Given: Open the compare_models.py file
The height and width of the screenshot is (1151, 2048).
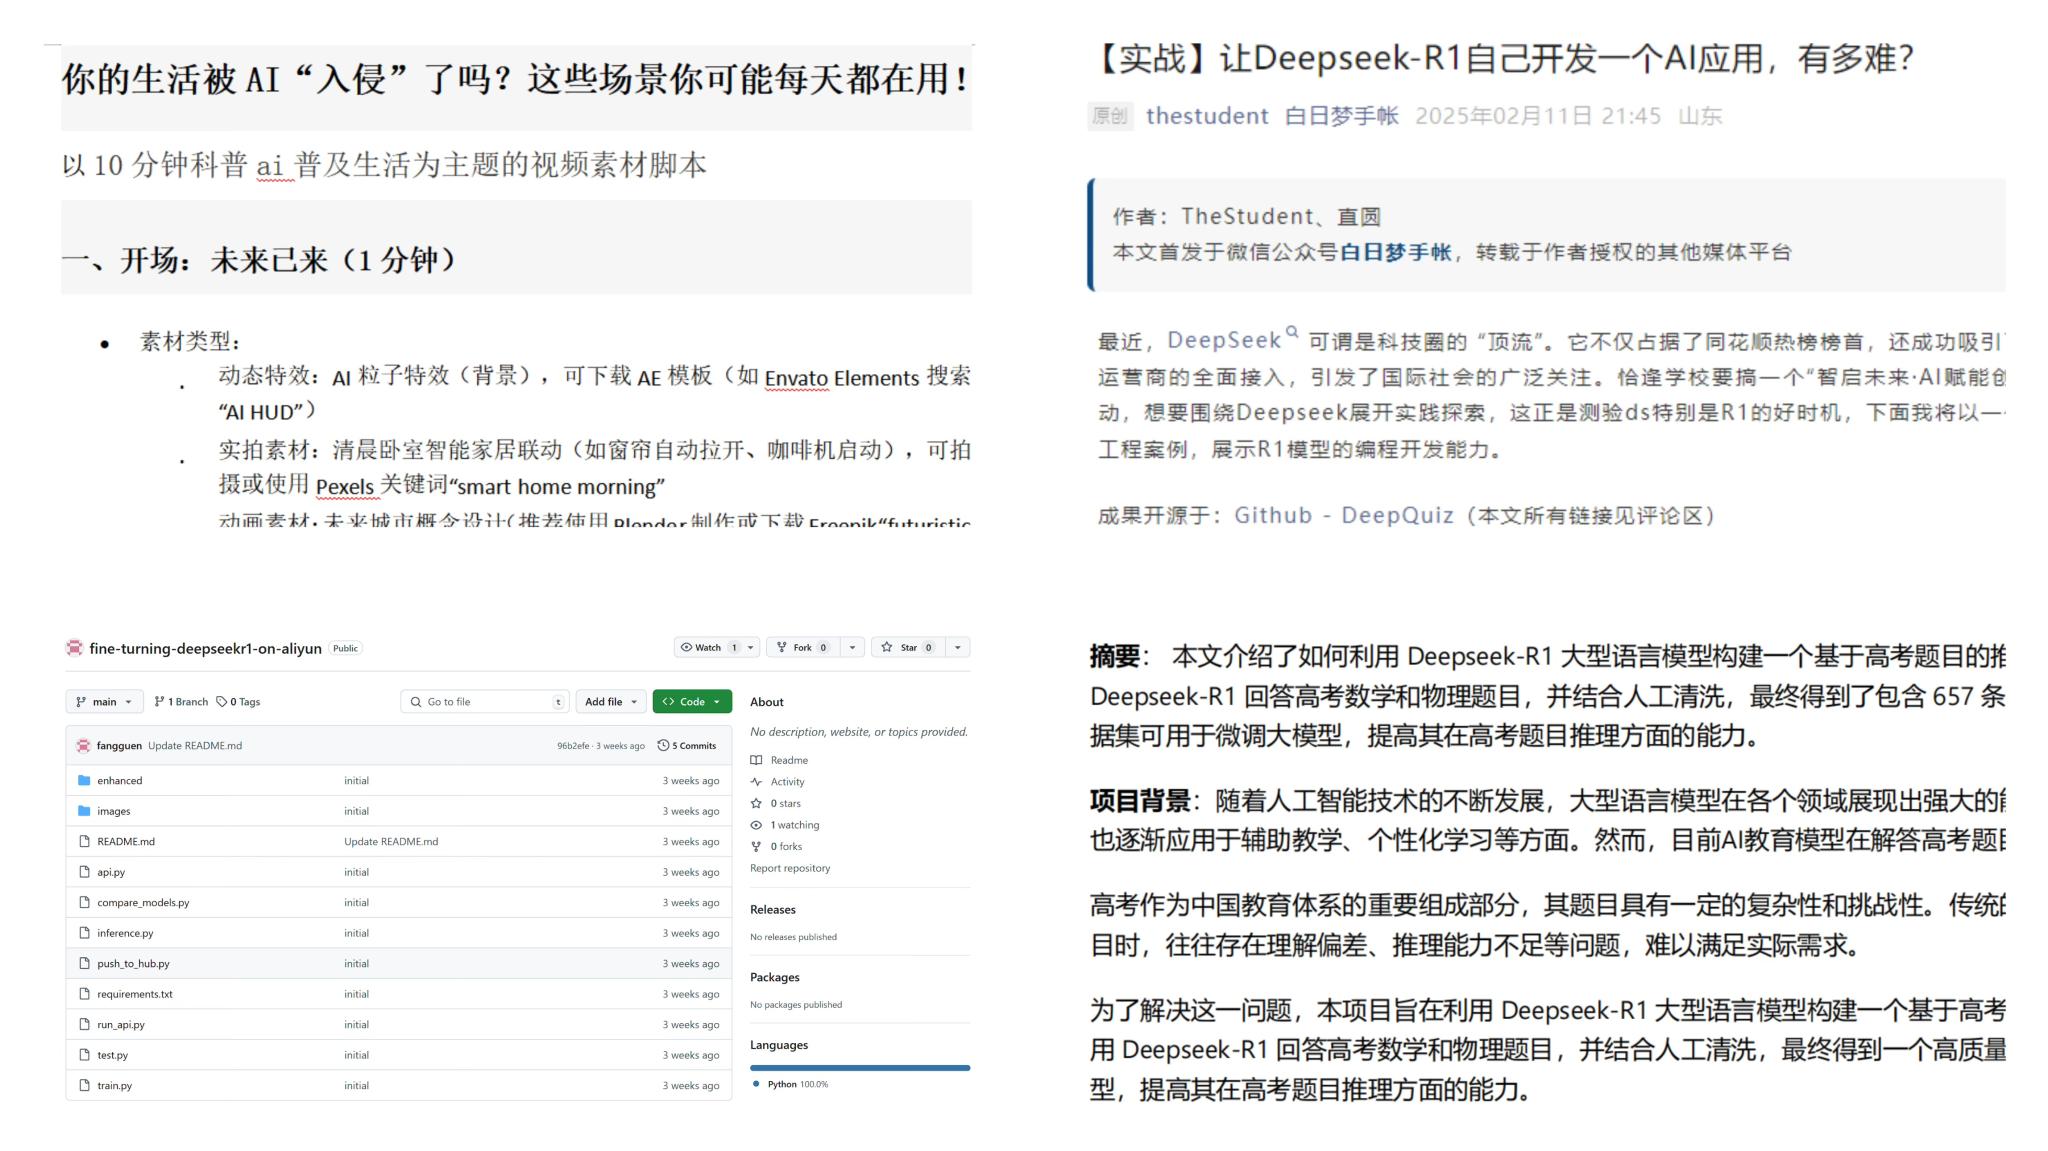Looking at the screenshot, I should (x=143, y=903).
